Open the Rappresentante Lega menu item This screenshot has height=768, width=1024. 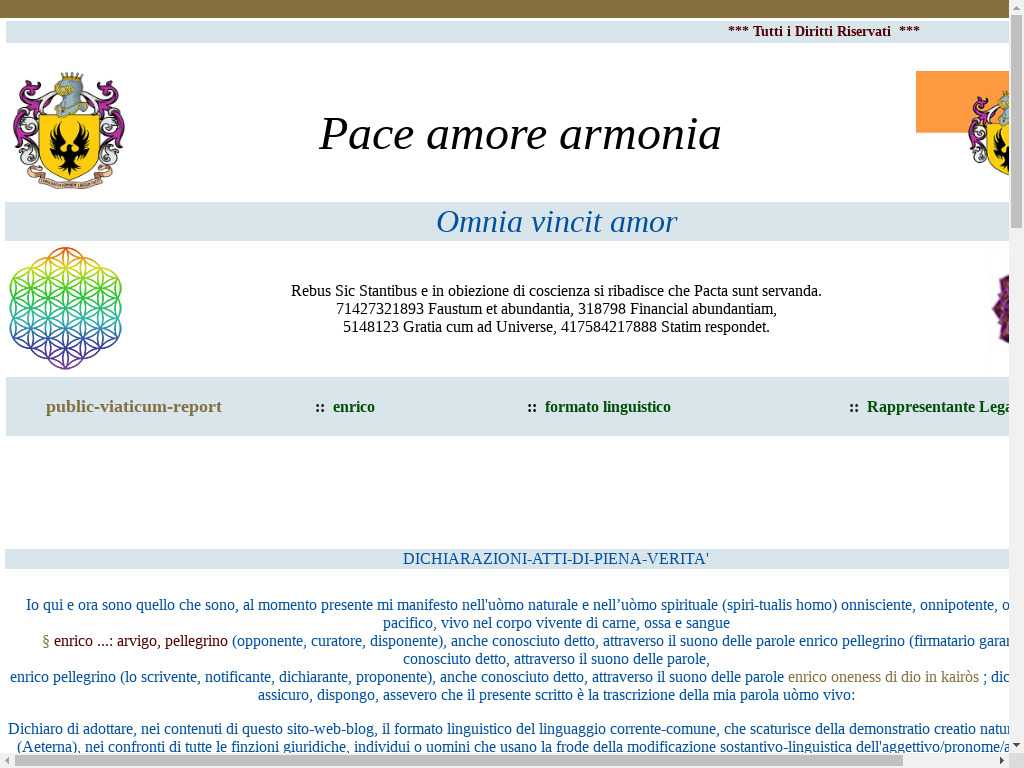point(937,407)
